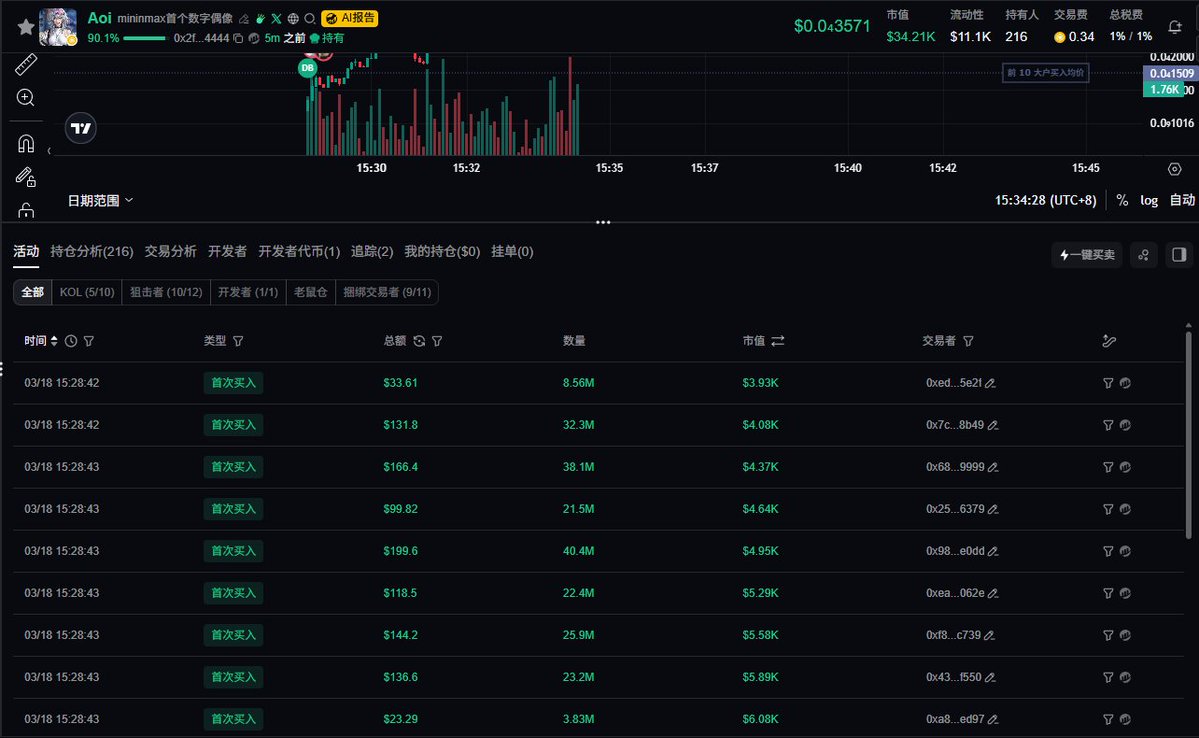
Task: Open trader address 0xed...5e2f
Action: pos(954,383)
